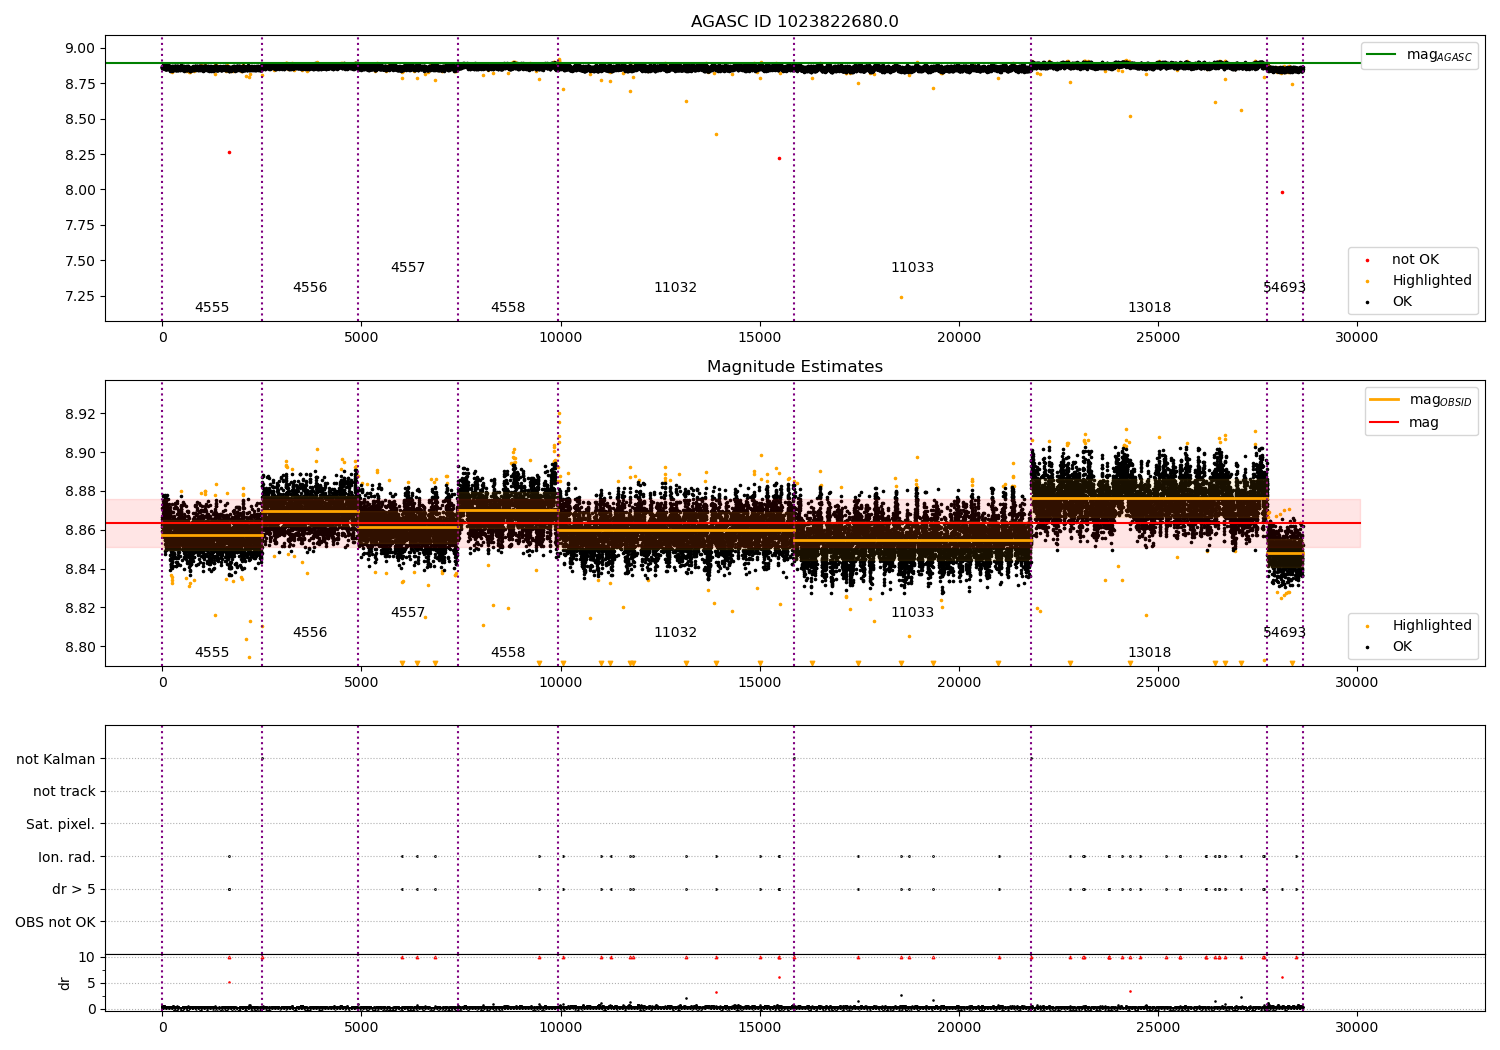Click OBSID label 4557 in the top plot
This screenshot has width=1500, height=1050.
(x=408, y=268)
